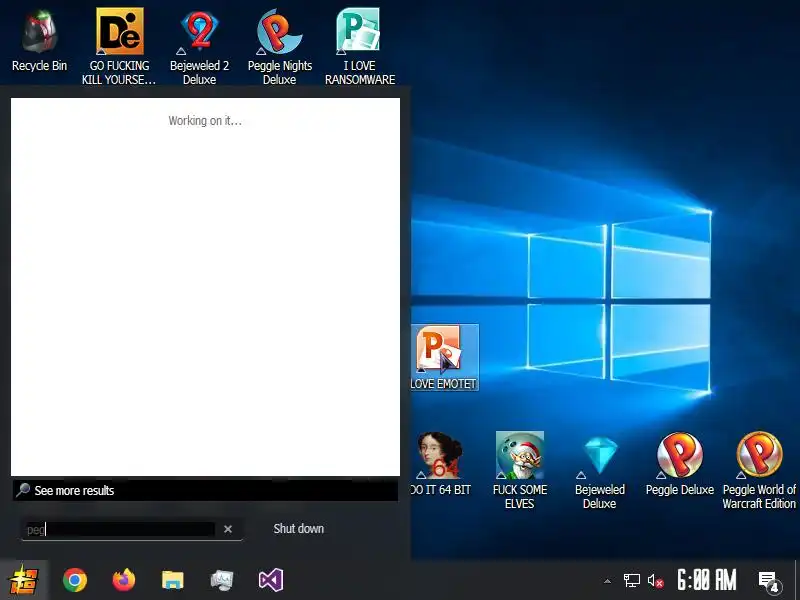Select the desktop icon with the De logo
This screenshot has height=600, width=800.
point(119,45)
